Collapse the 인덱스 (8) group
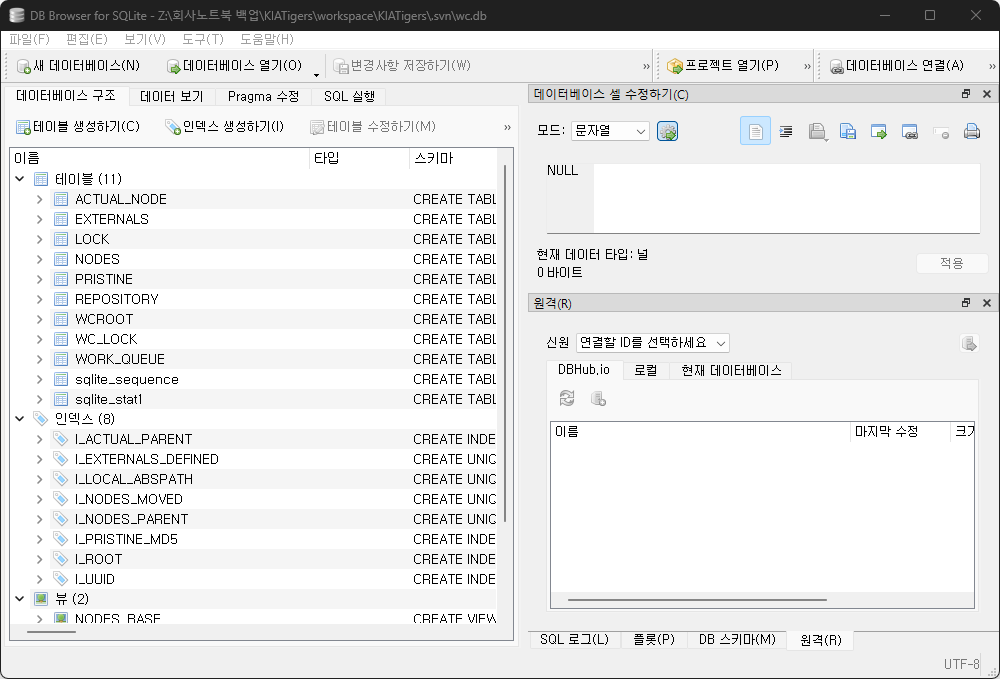The width and height of the screenshot is (1000, 679). tap(20, 419)
